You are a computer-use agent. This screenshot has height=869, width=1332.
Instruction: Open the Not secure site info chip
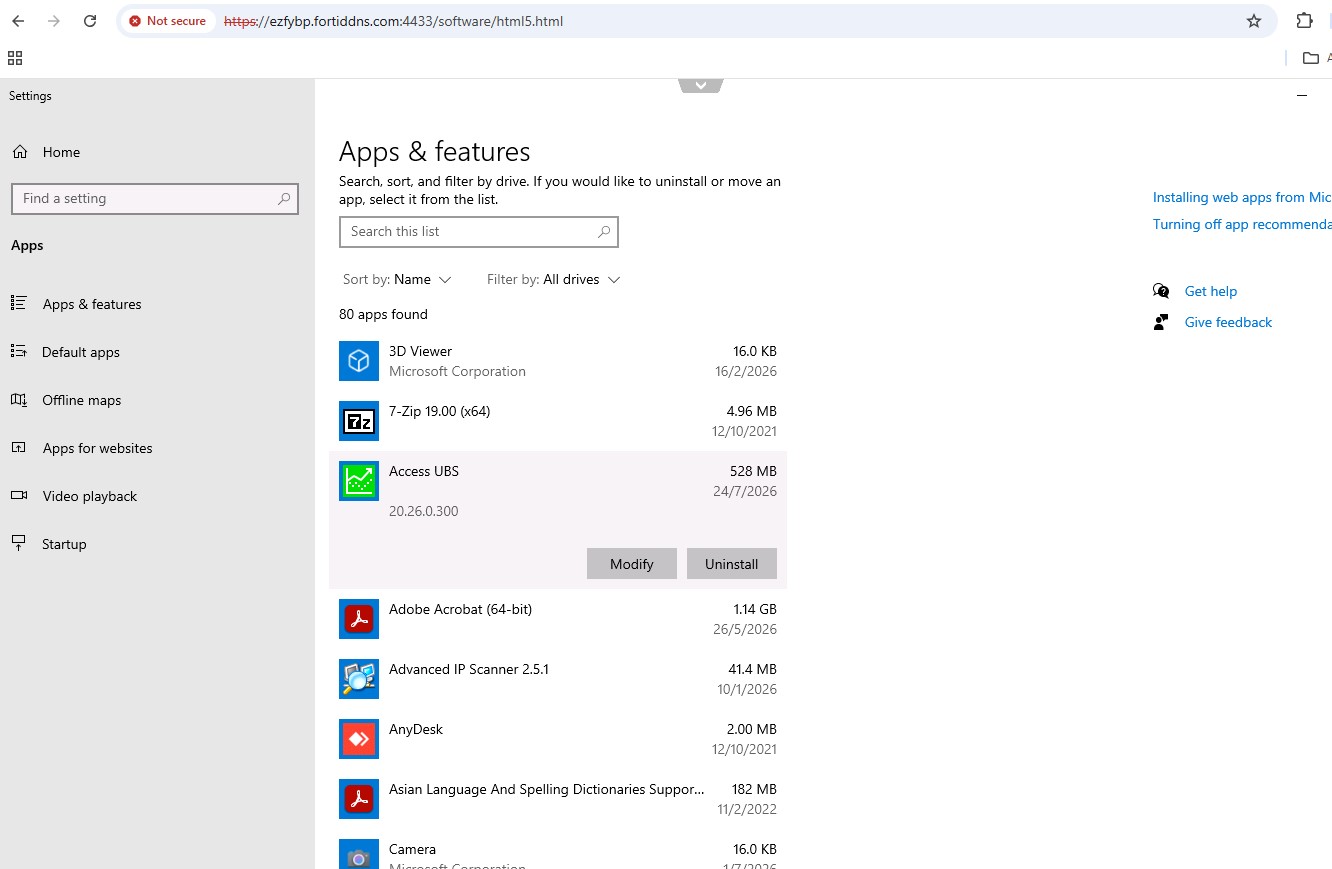pyautogui.click(x=168, y=21)
